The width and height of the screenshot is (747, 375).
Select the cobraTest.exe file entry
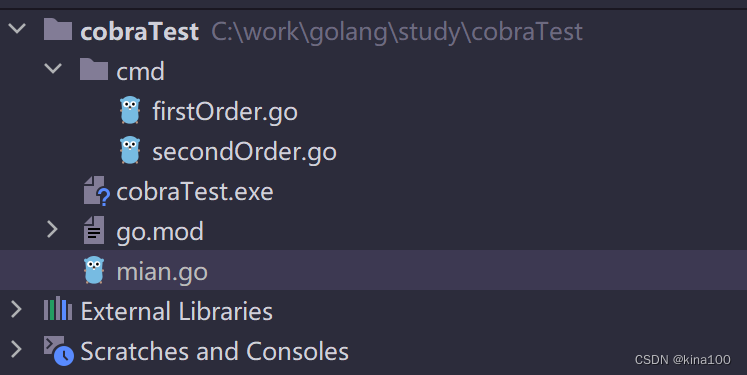(195, 192)
